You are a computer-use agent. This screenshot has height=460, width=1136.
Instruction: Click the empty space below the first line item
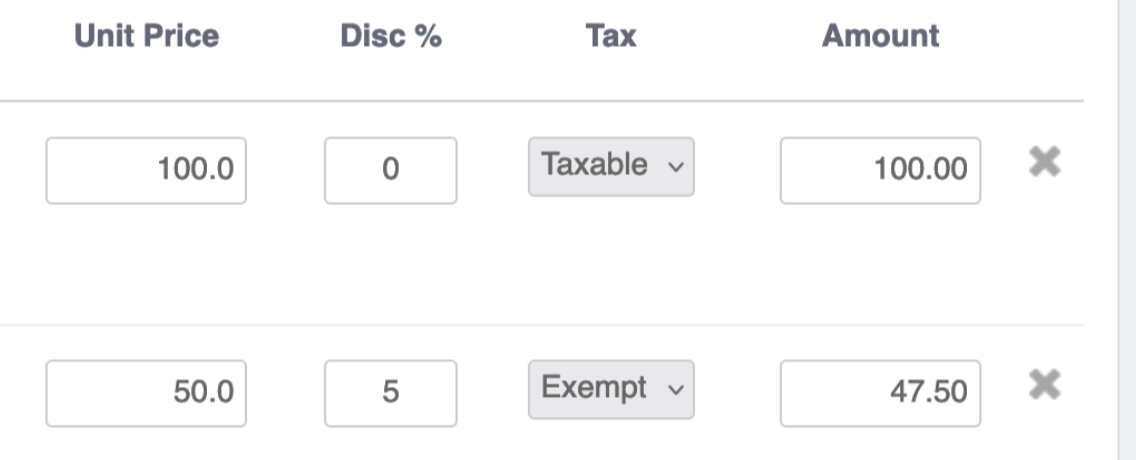(542, 264)
